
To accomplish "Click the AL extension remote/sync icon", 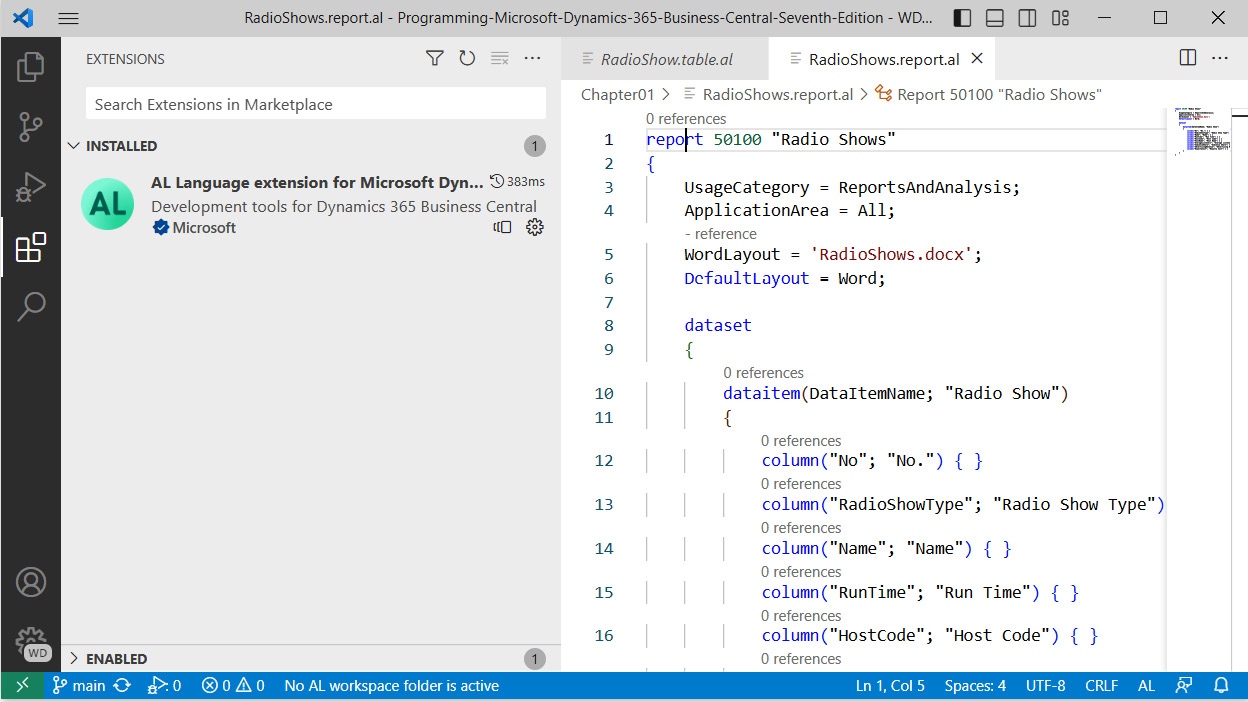I will pyautogui.click(x=502, y=228).
